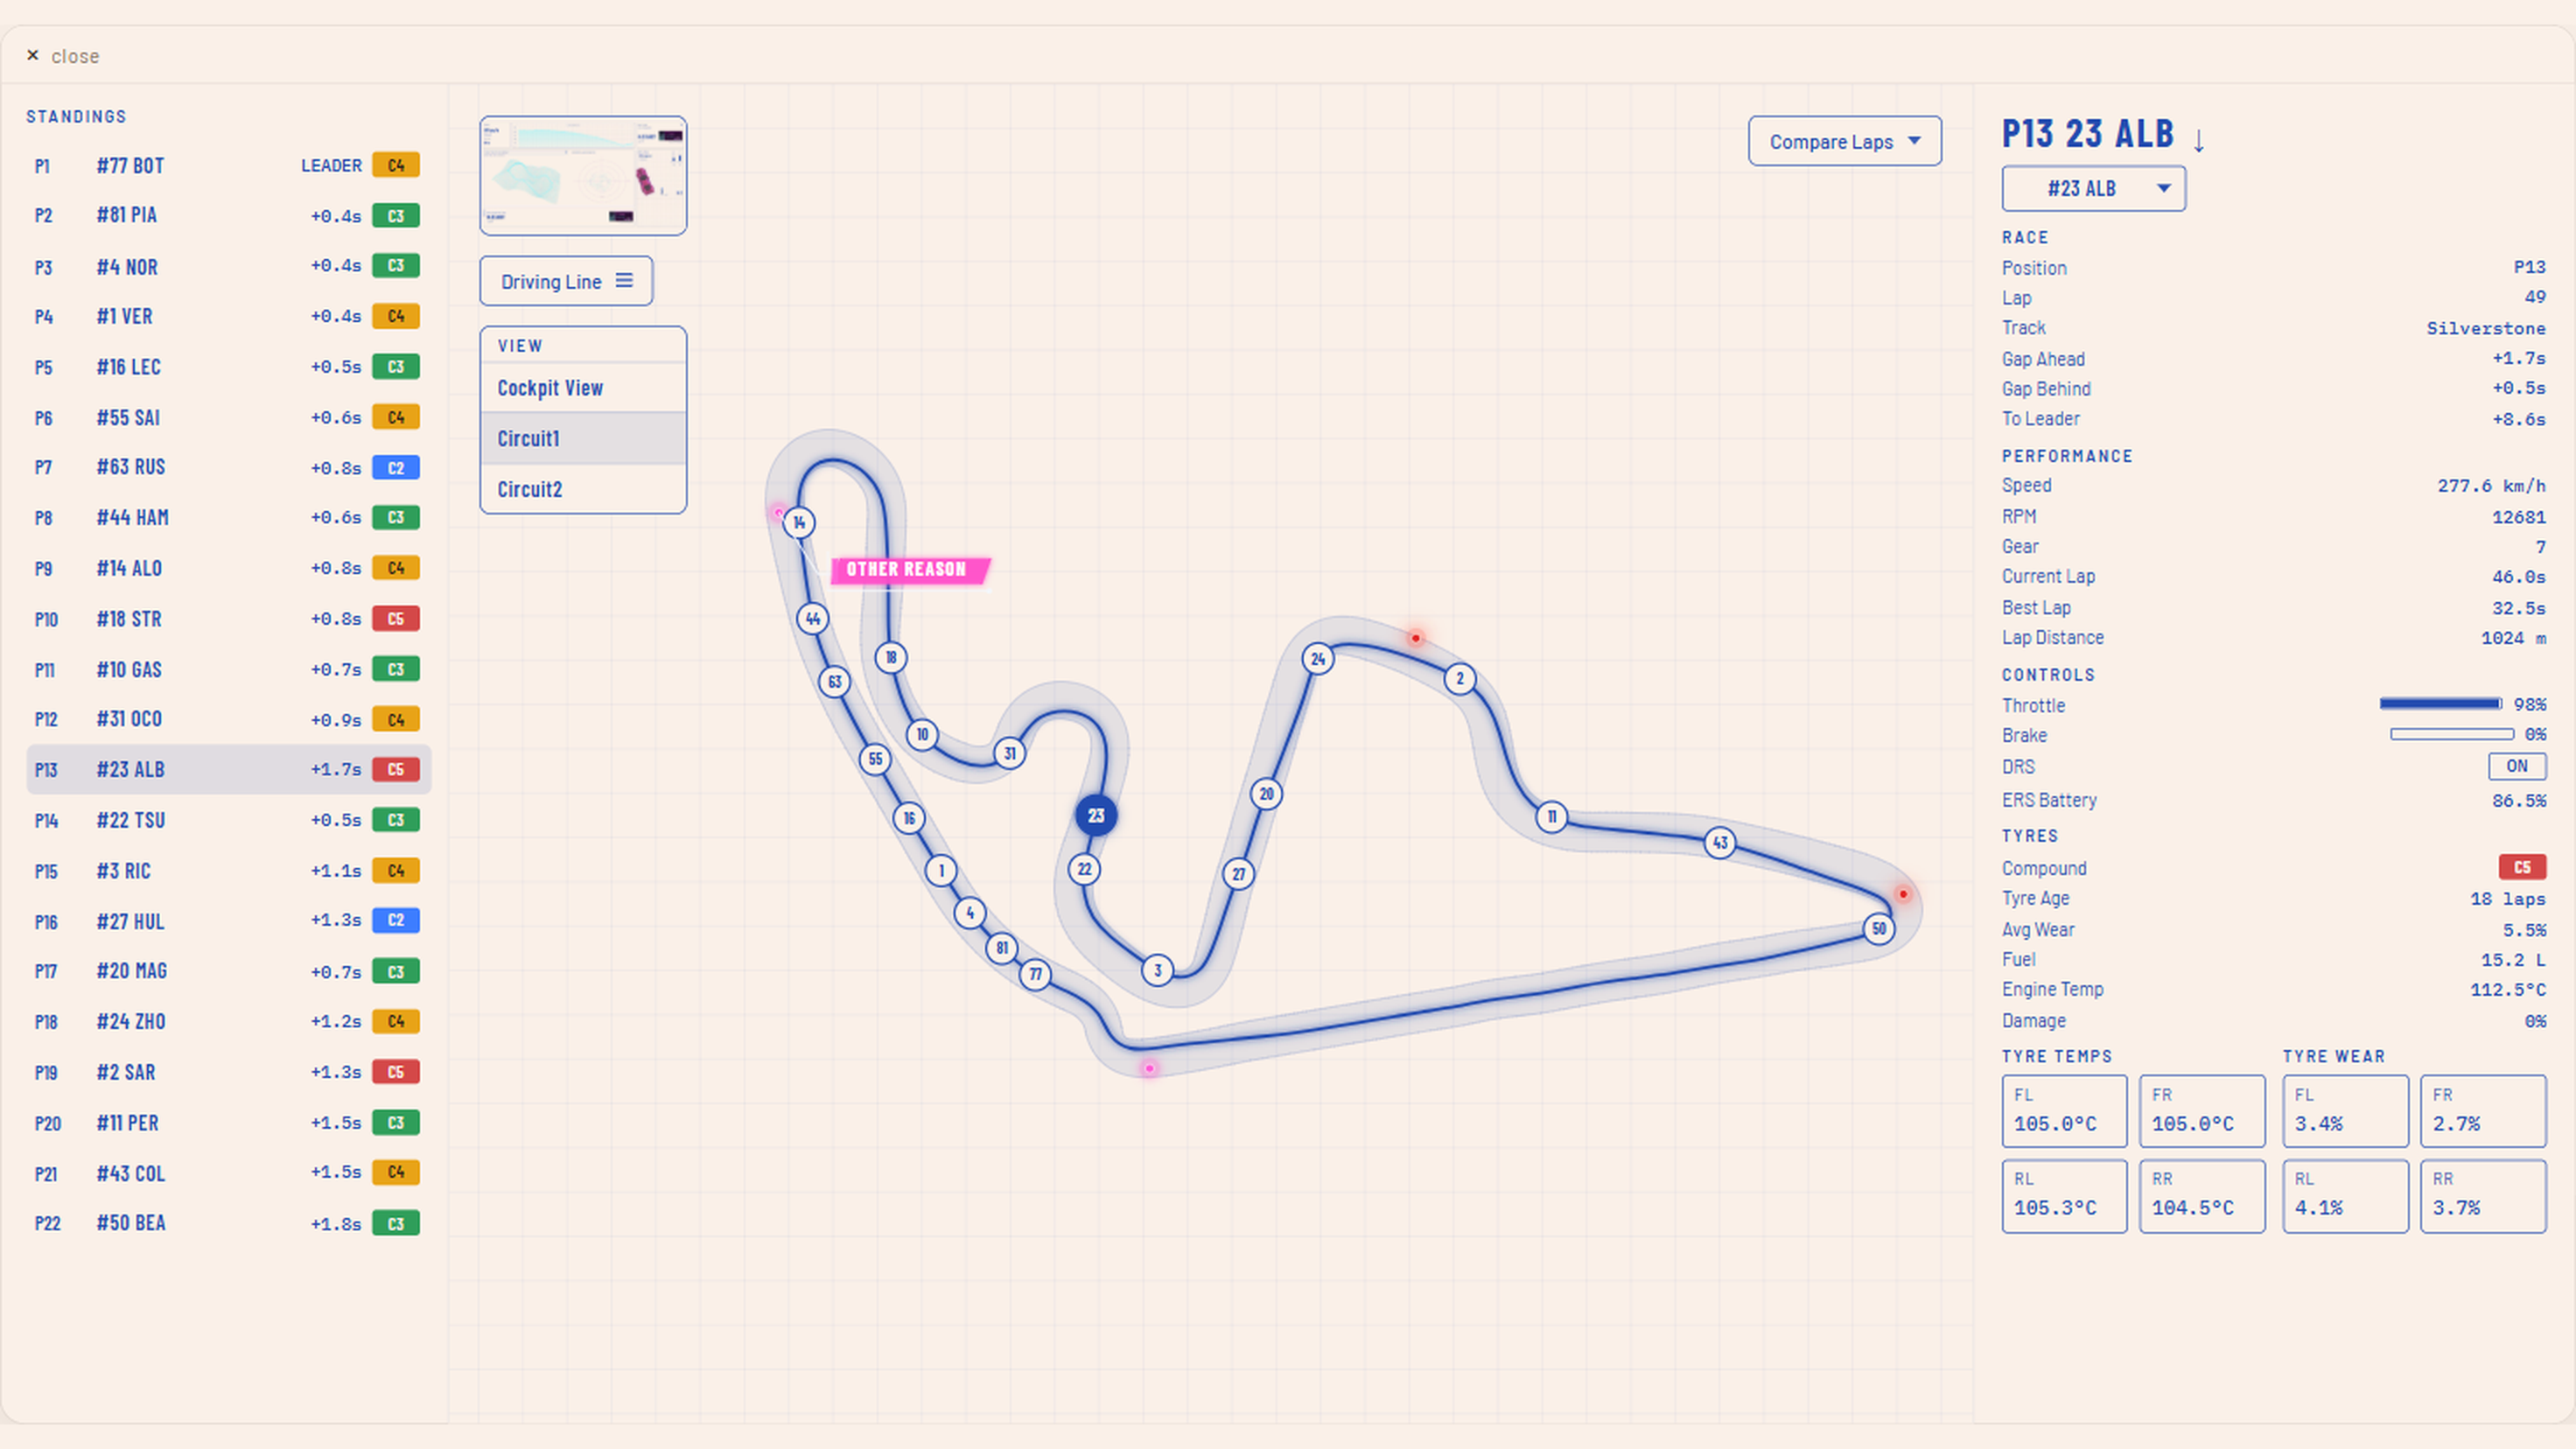Select P10 #18 STR standings row

[228, 618]
